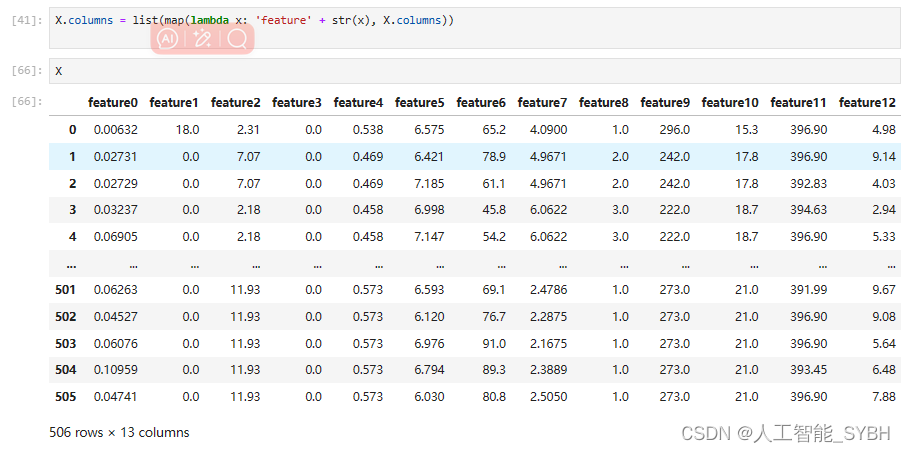The width and height of the screenshot is (905, 453).
Task: Click the feature4 column header
Action: [x=358, y=103]
